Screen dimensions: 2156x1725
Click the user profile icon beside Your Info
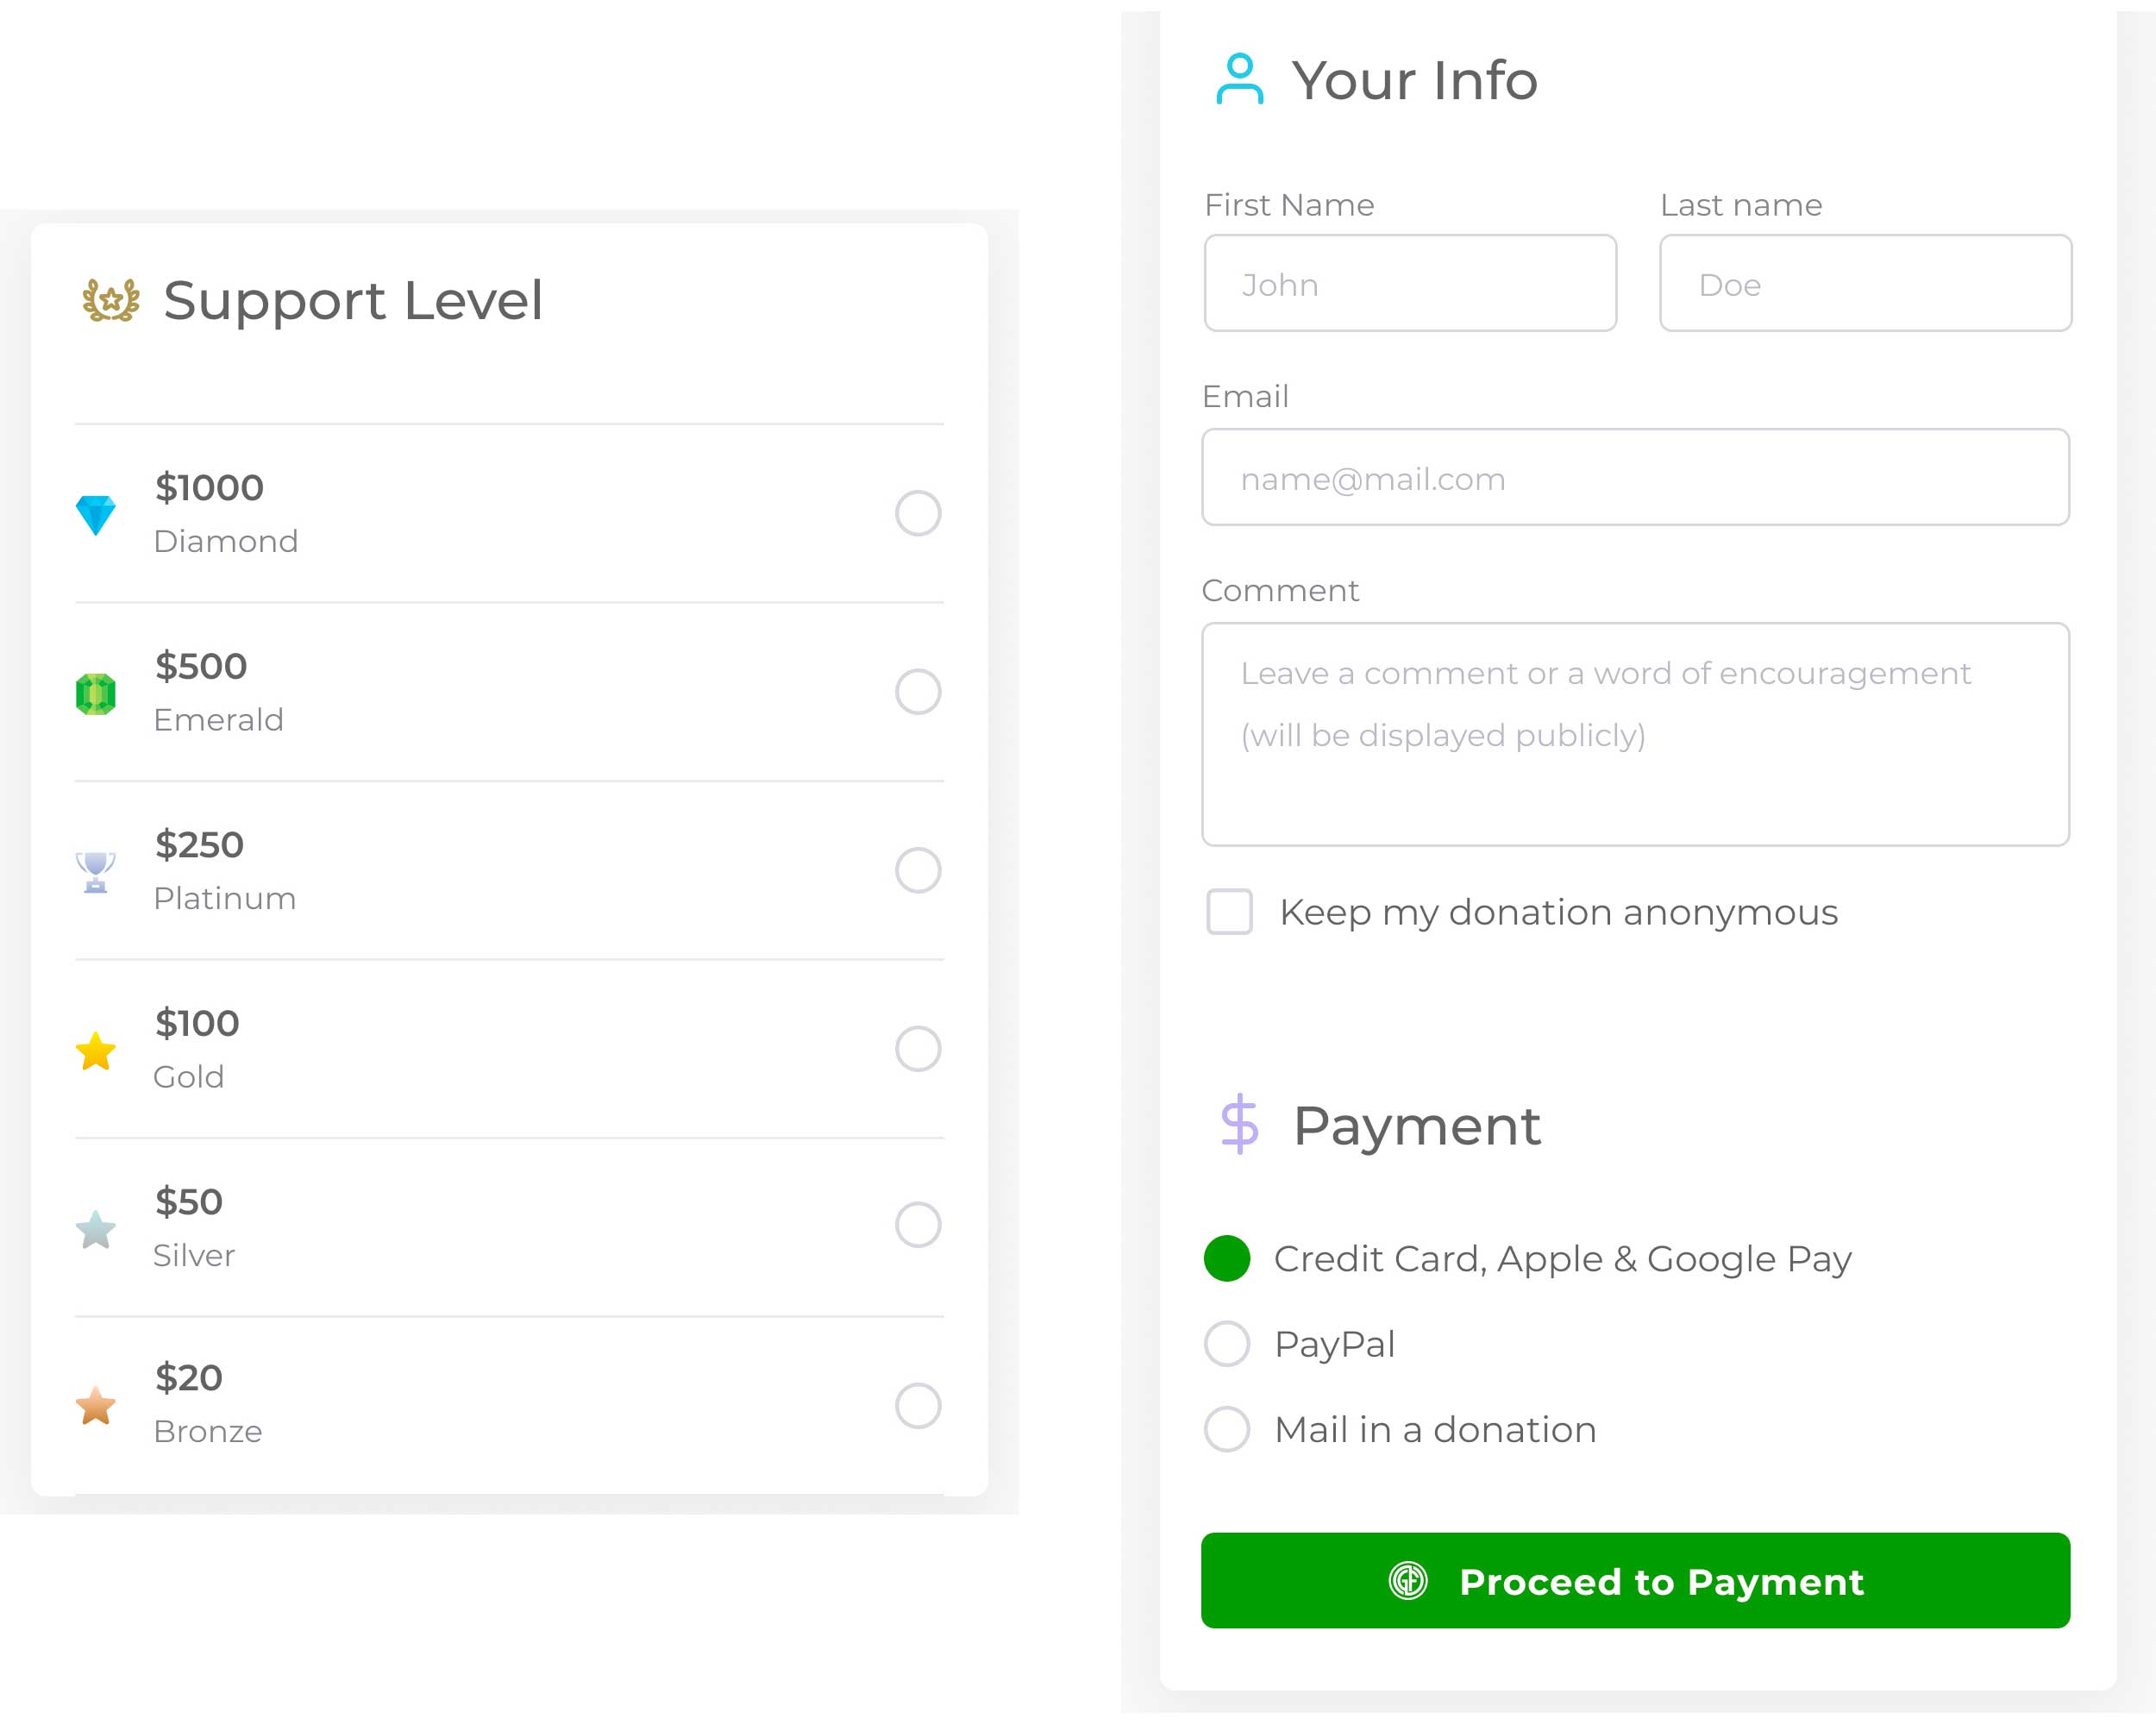click(1239, 79)
